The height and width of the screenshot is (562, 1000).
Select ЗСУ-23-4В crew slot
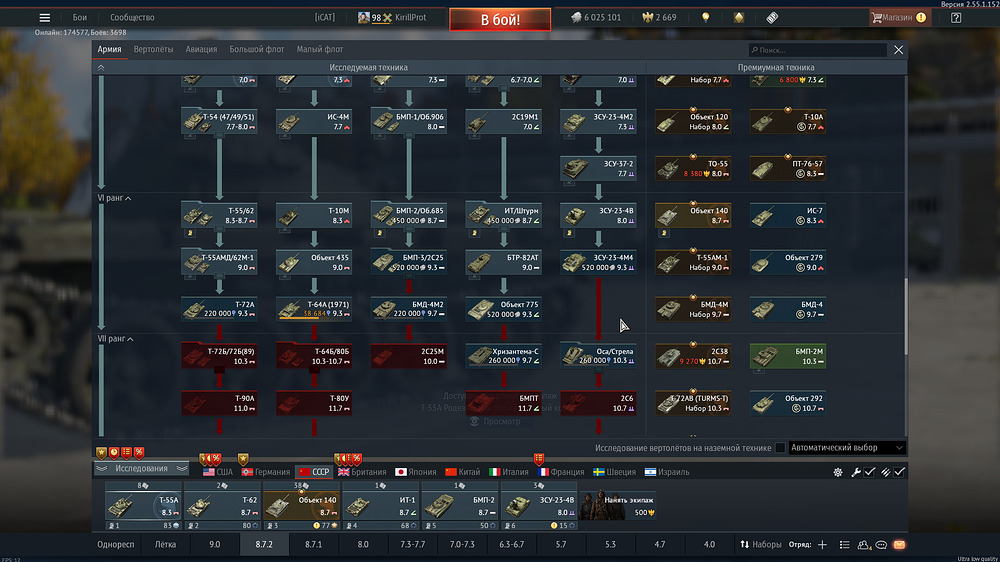click(x=539, y=506)
